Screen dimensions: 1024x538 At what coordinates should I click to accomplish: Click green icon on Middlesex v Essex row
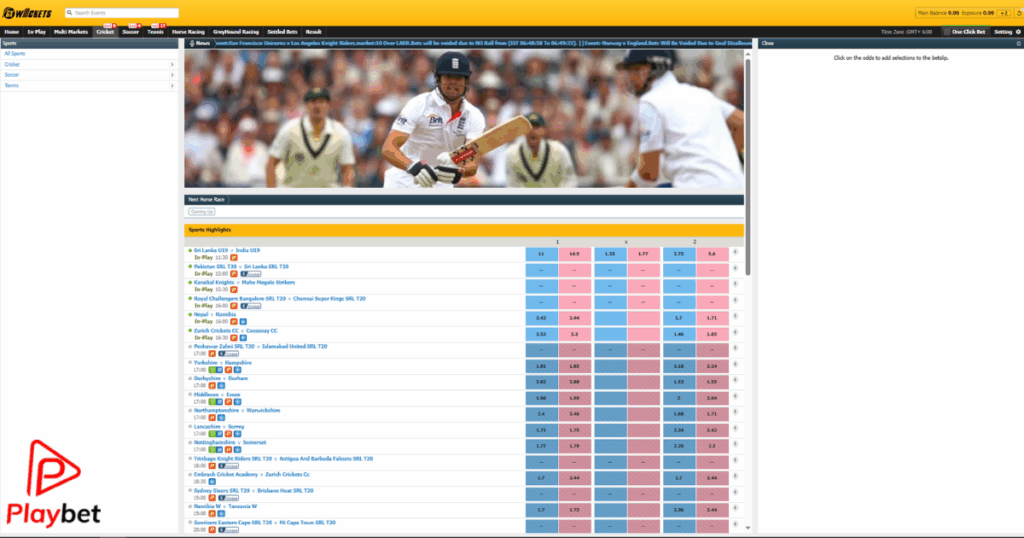pyautogui.click(x=212, y=402)
